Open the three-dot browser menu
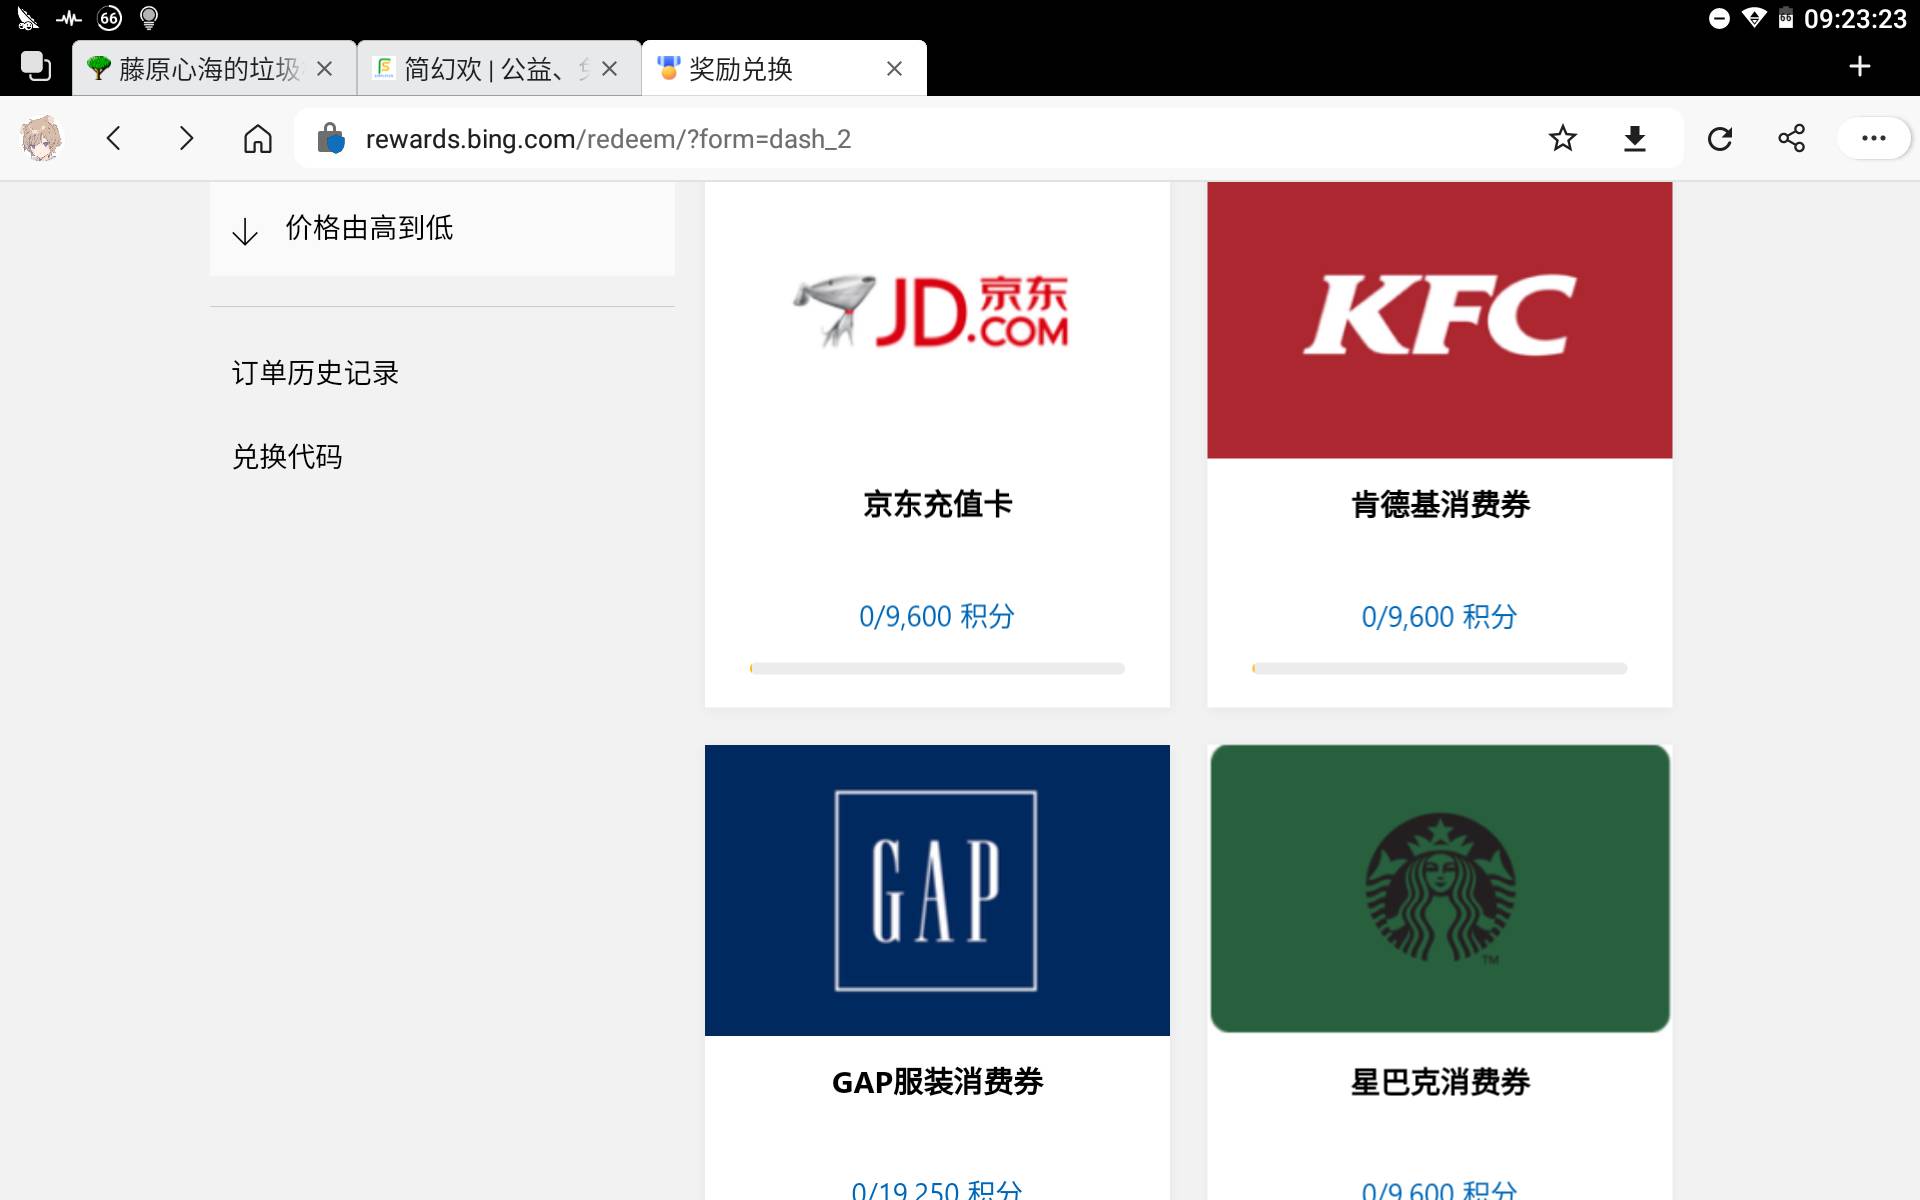Viewport: 1920px width, 1200px height. [x=1873, y=139]
